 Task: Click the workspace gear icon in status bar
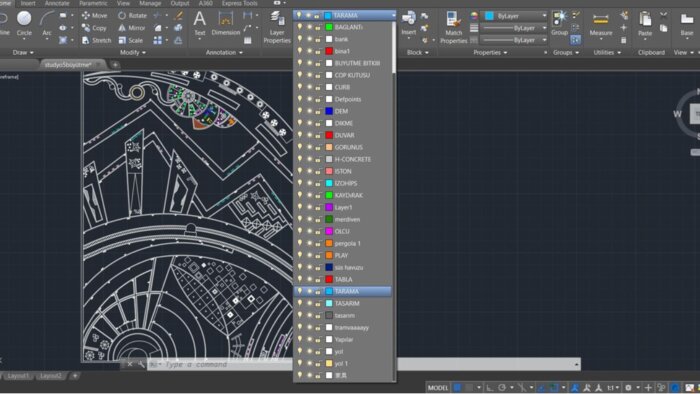[628, 388]
